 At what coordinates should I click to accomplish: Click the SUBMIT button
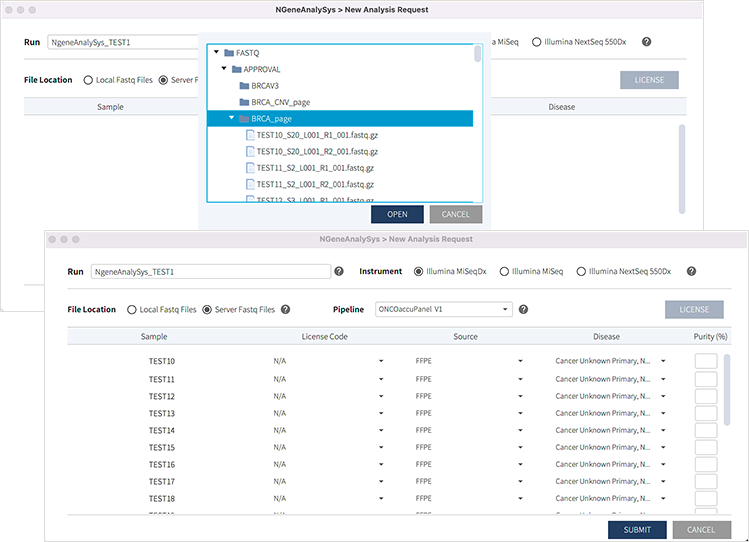[637, 530]
